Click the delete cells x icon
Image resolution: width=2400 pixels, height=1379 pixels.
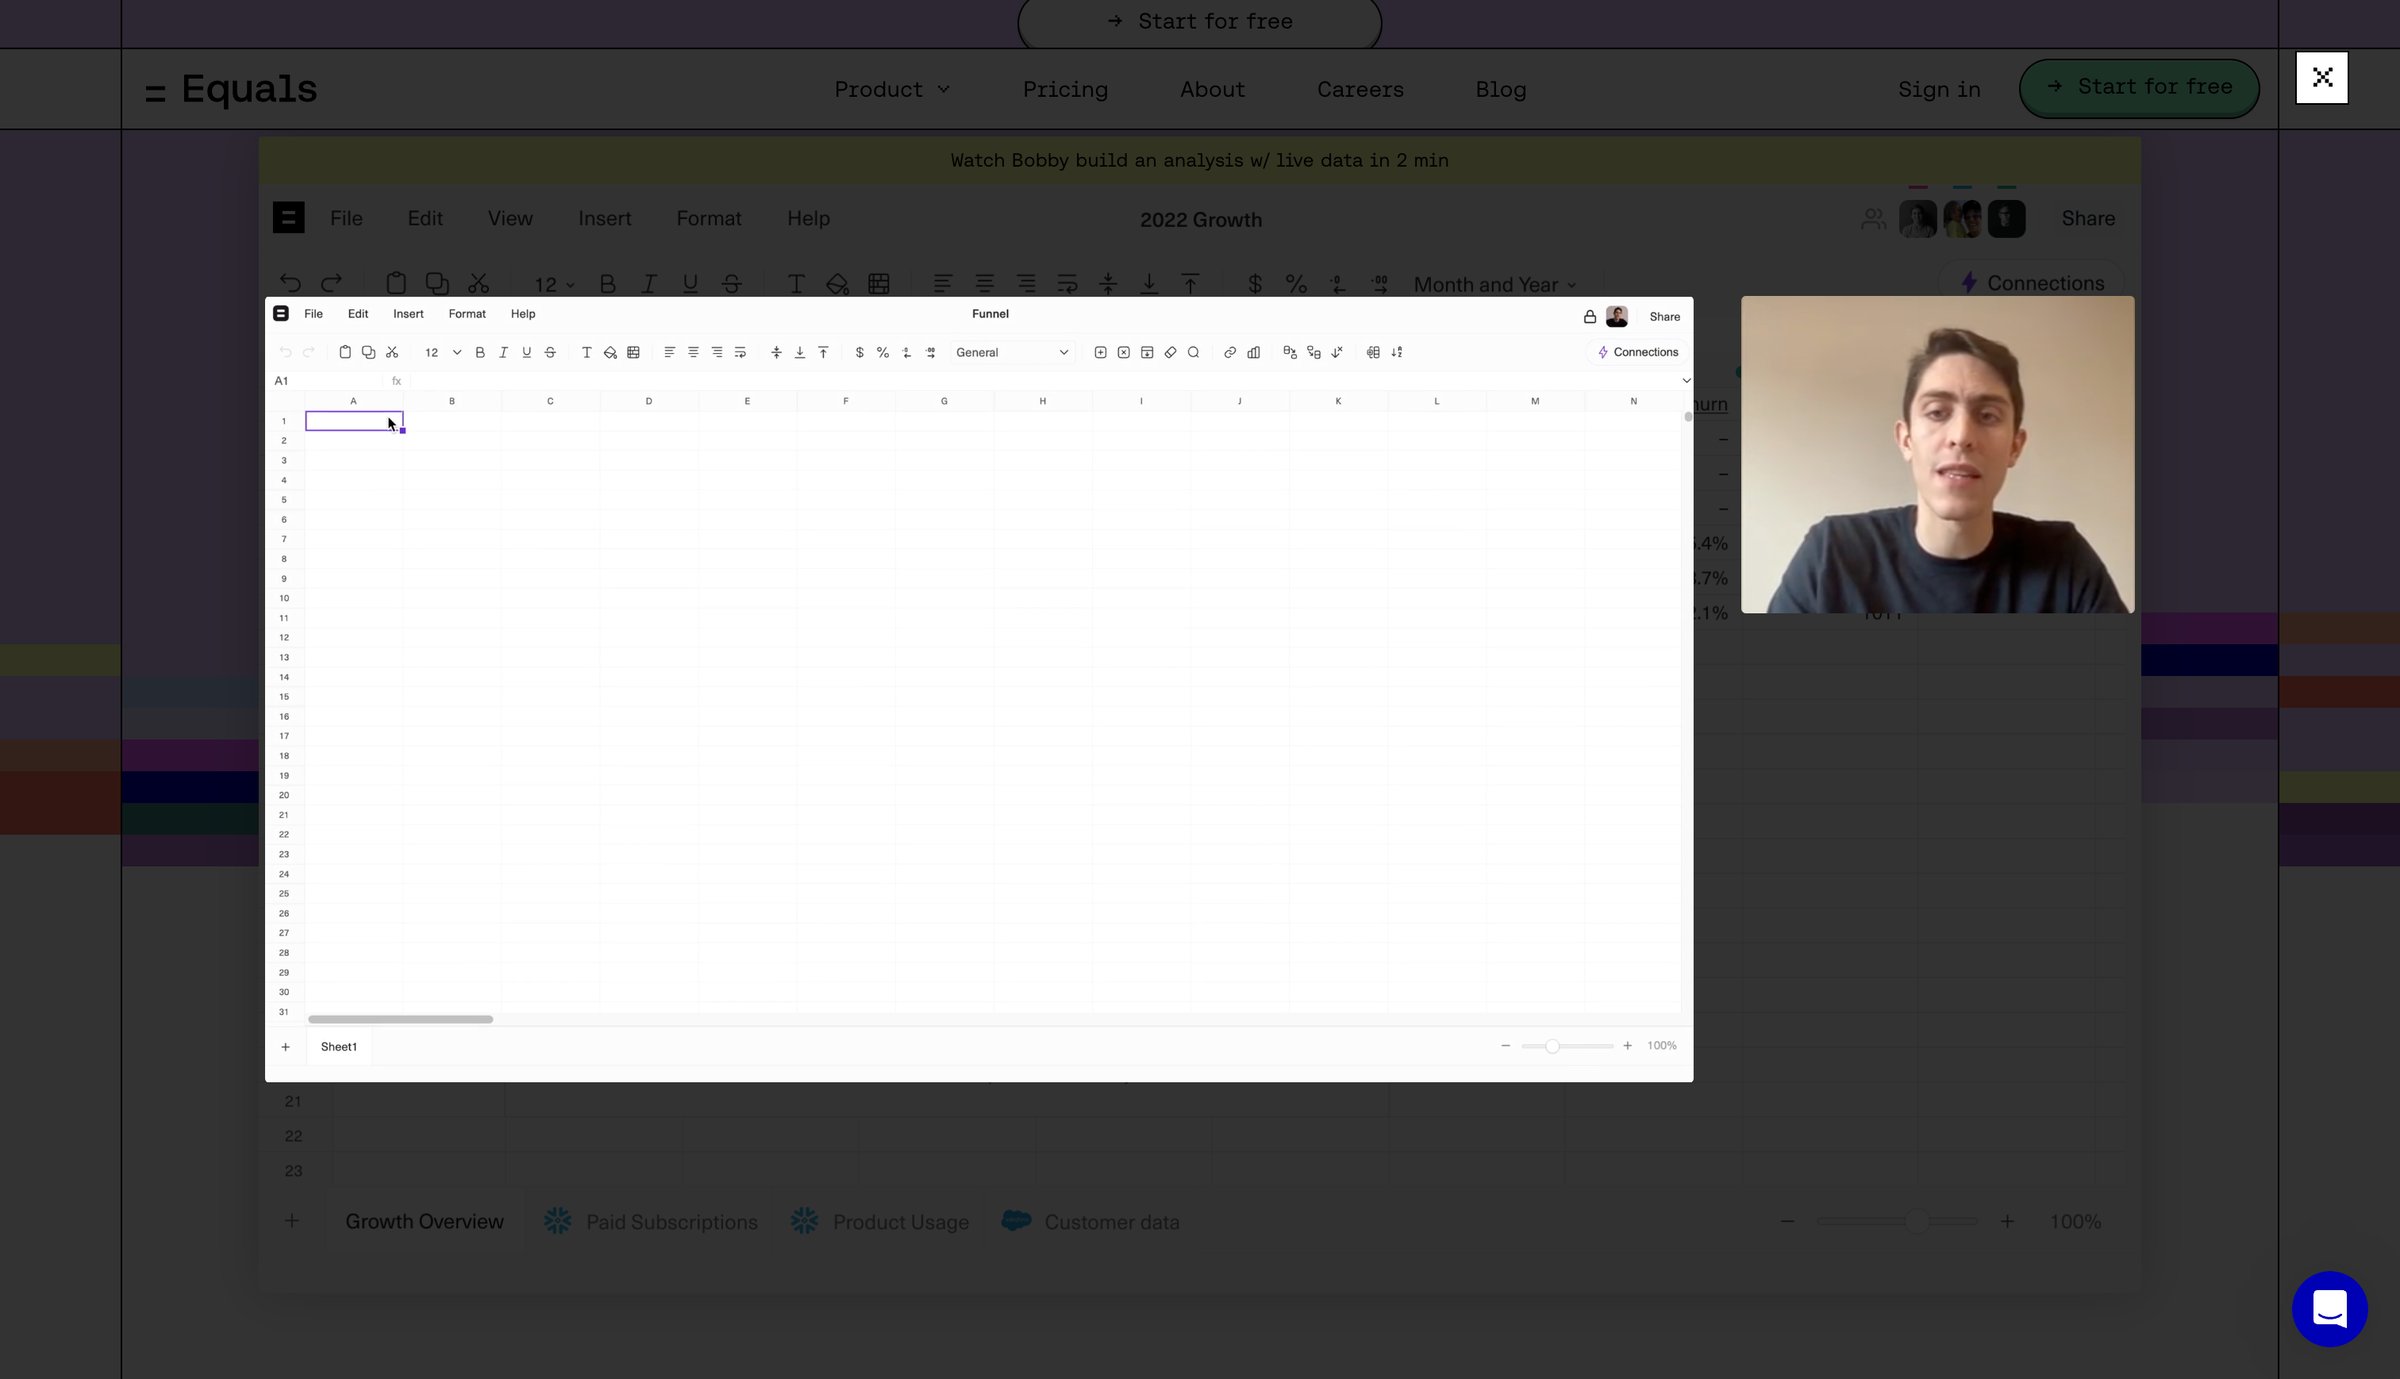coord(1123,352)
